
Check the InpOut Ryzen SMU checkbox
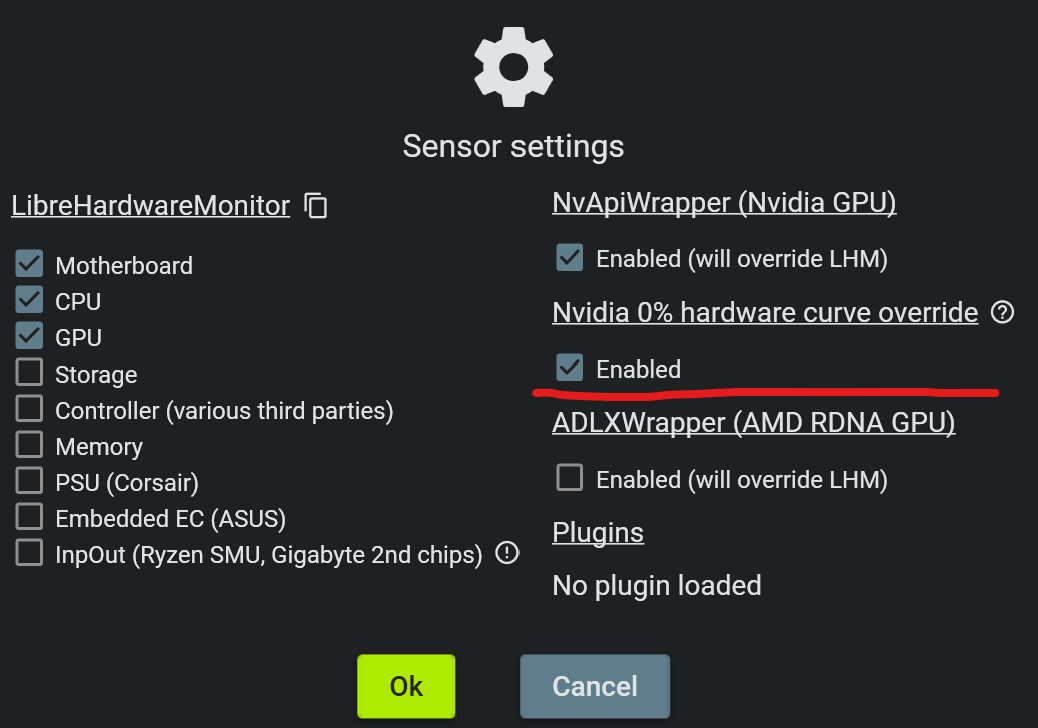29,553
